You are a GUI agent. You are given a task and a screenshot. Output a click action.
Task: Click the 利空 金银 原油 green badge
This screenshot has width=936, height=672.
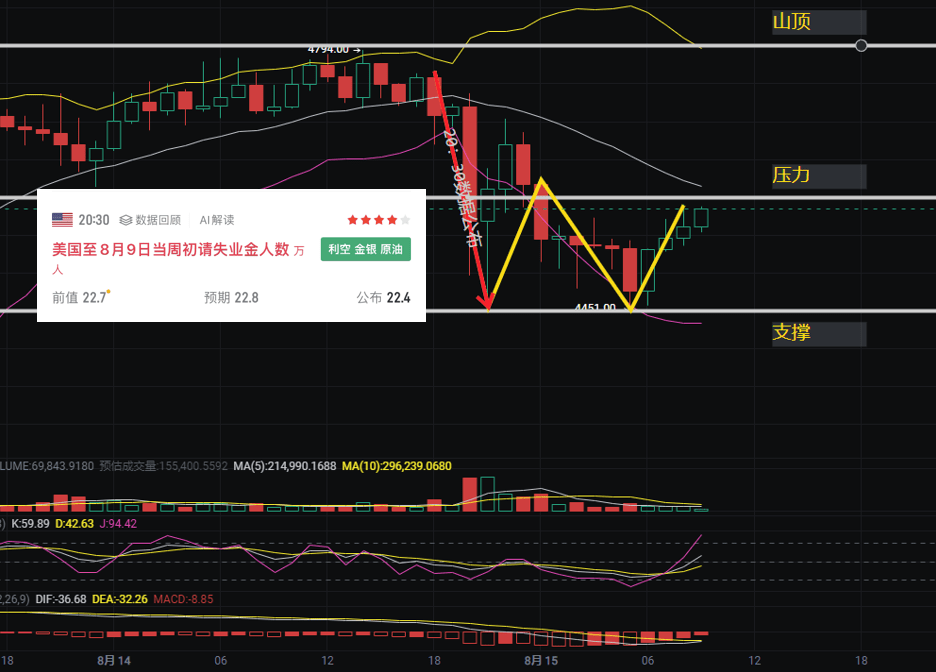(x=365, y=249)
